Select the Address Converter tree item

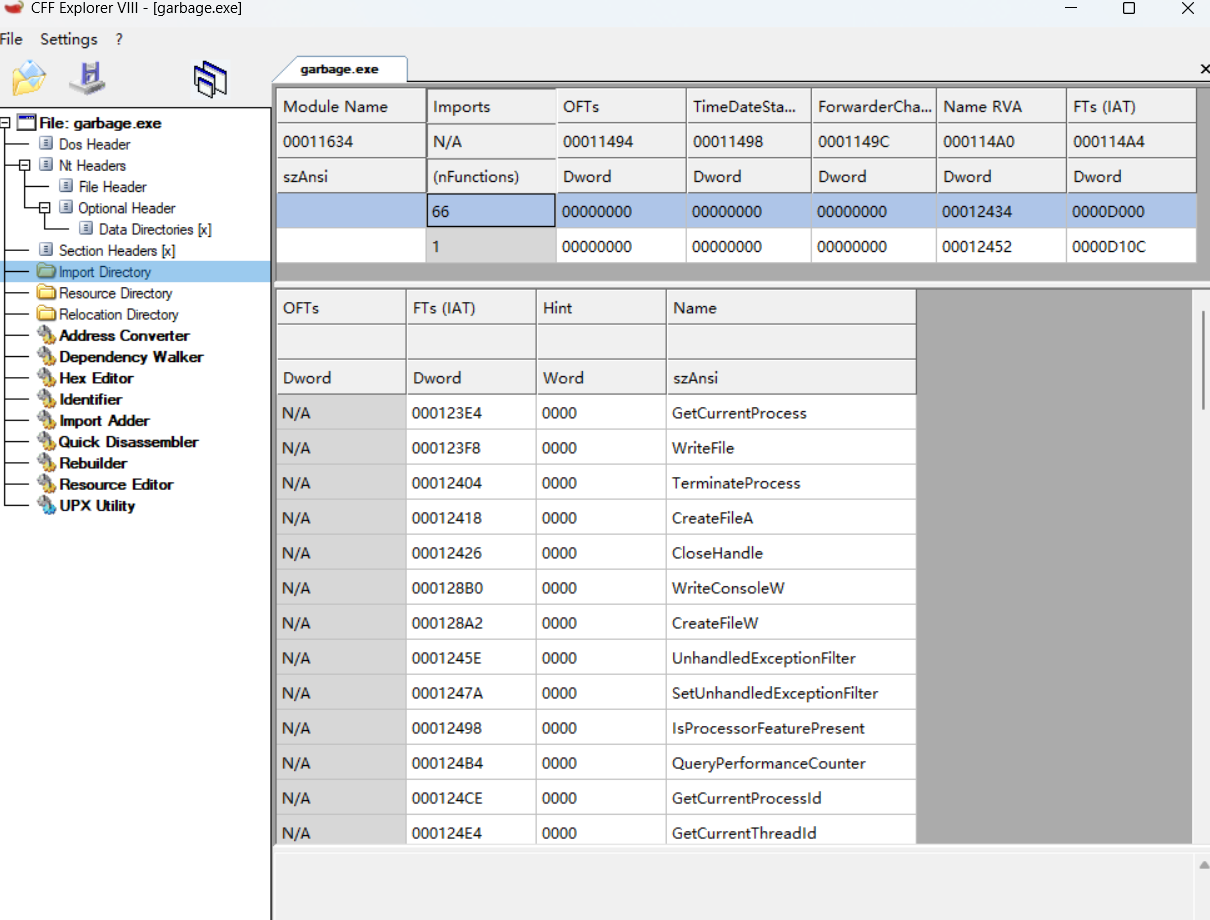coord(124,335)
